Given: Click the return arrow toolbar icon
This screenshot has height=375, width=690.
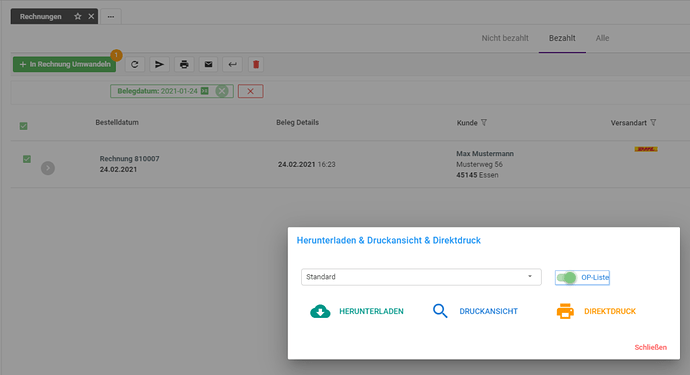Looking at the screenshot, I should [233, 64].
